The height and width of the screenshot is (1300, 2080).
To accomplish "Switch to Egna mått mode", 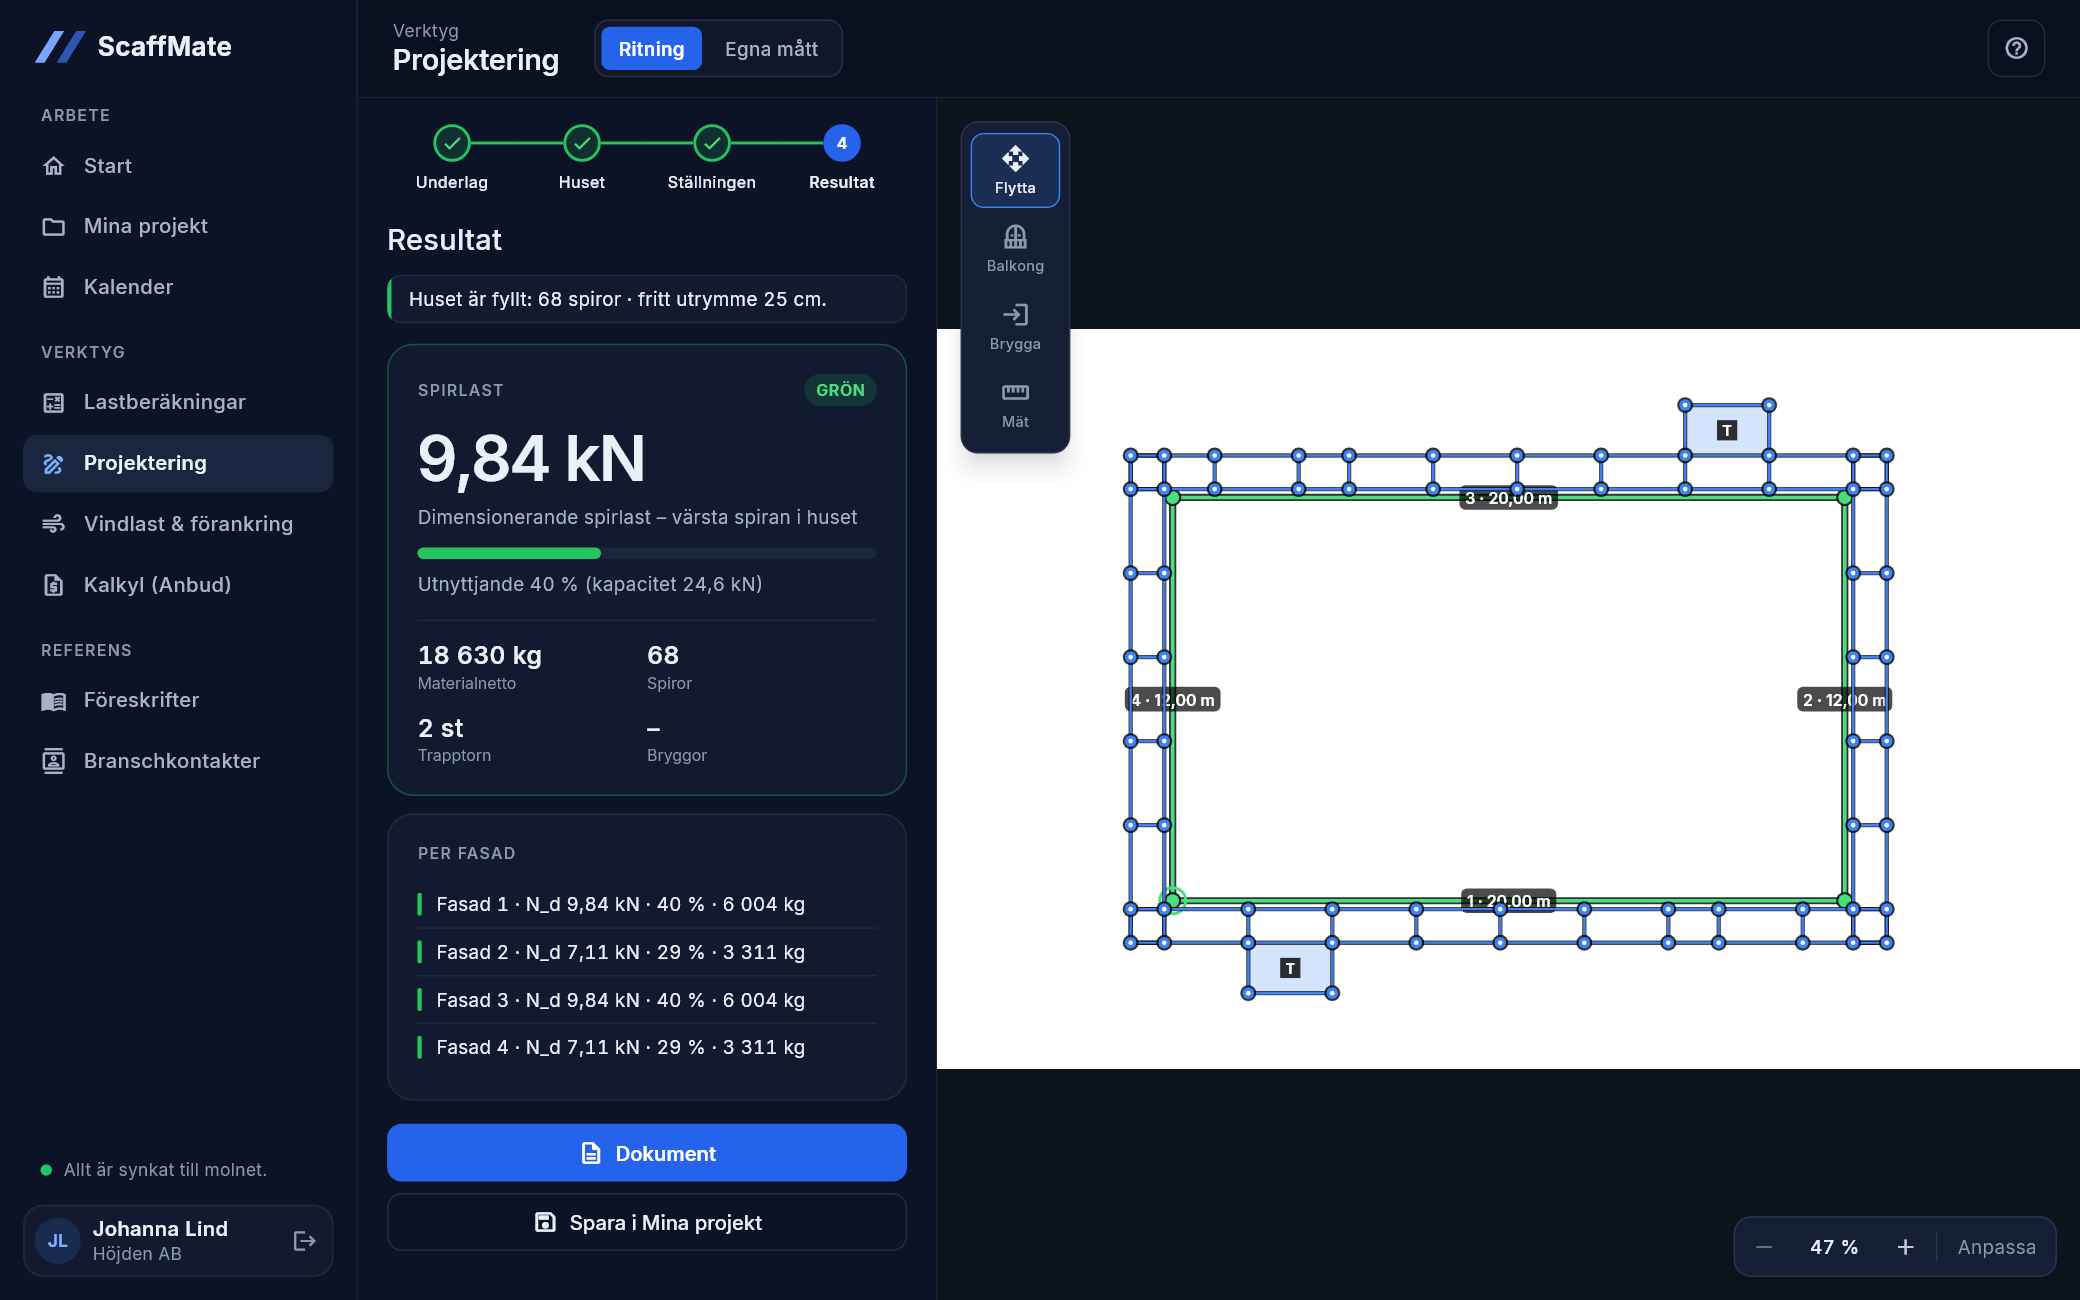I will tap(771, 49).
